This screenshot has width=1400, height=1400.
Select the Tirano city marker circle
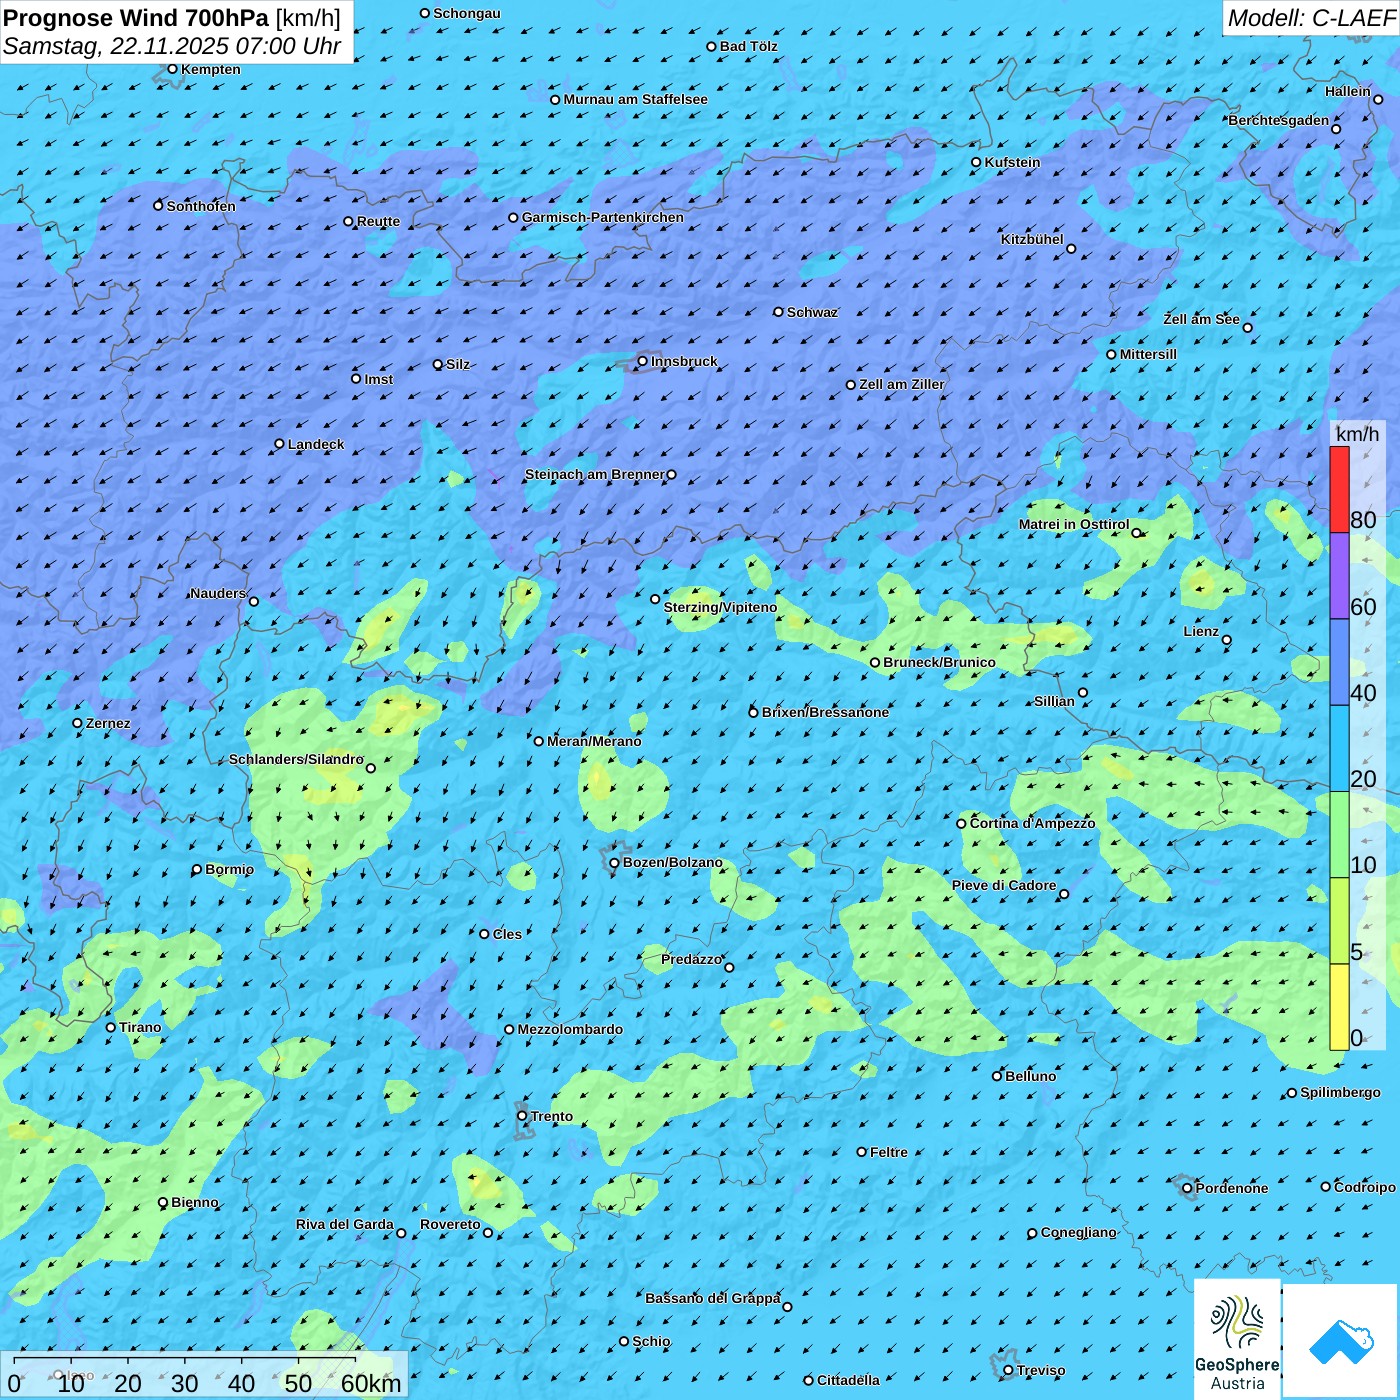[x=111, y=1027]
